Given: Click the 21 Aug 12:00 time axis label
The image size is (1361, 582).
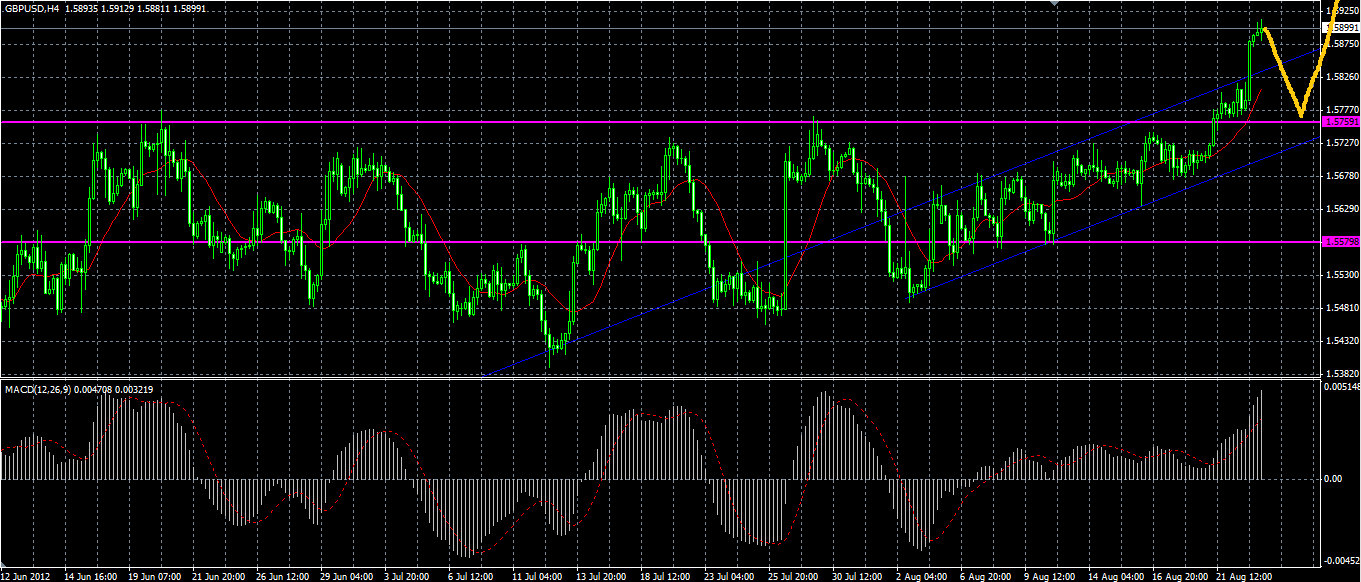Looking at the screenshot, I should point(1243,576).
